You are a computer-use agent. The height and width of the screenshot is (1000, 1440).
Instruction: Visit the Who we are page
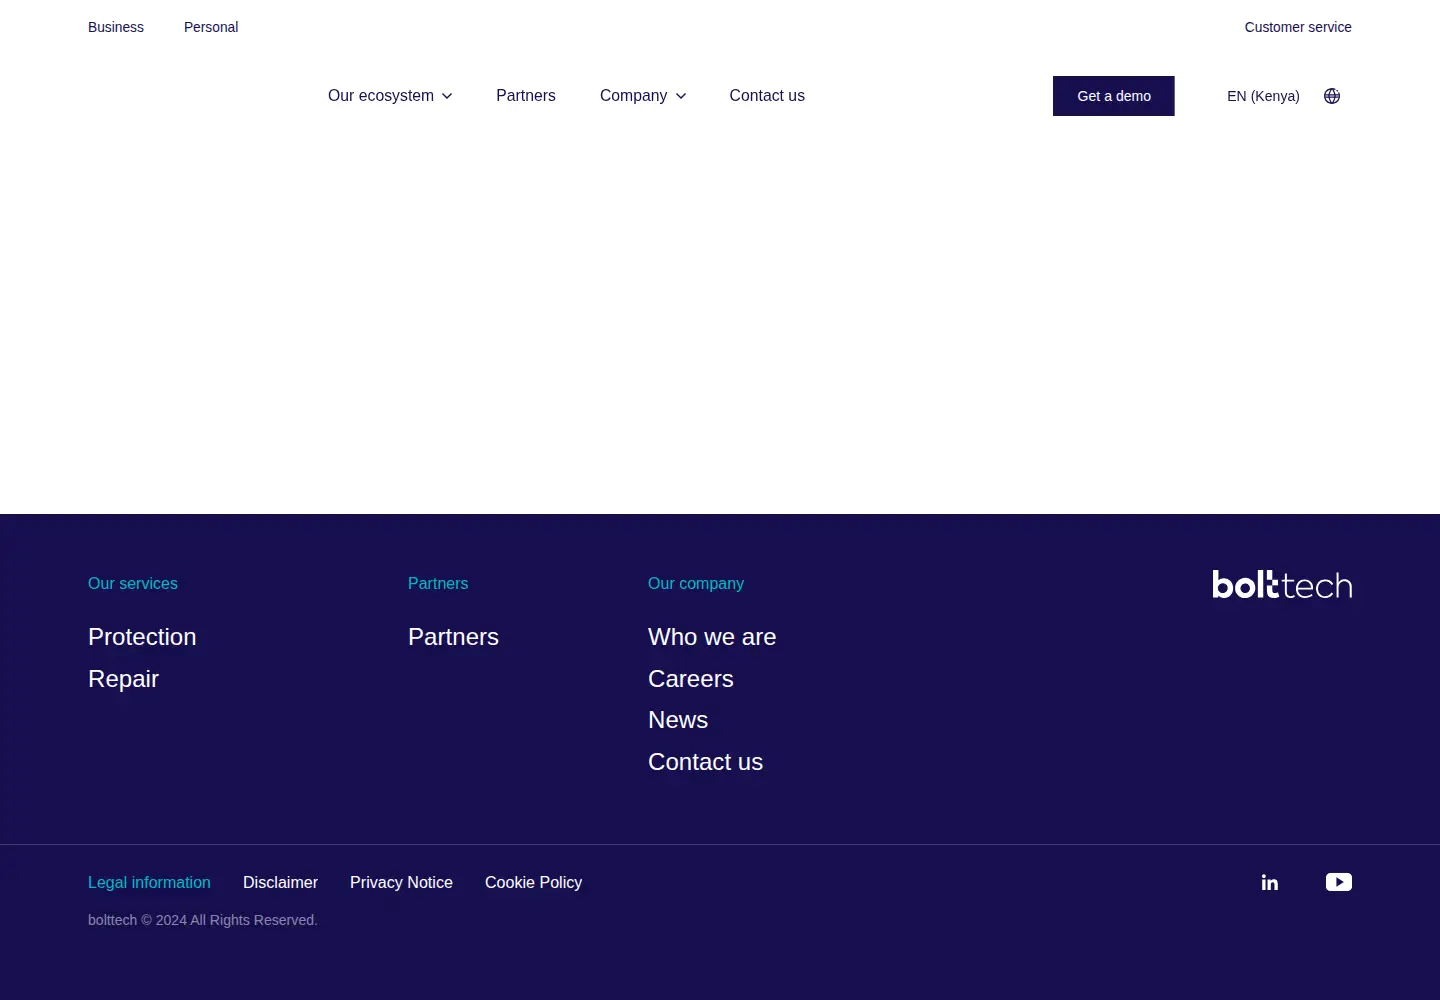pyautogui.click(x=712, y=637)
